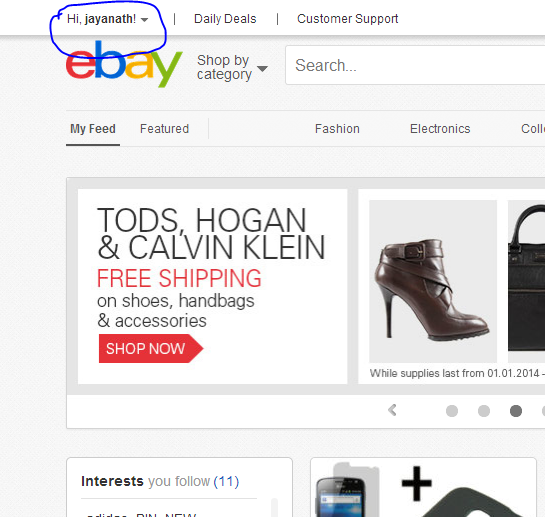Switch to the Featured tab
Viewport: 545px width, 517px height.
(164, 129)
